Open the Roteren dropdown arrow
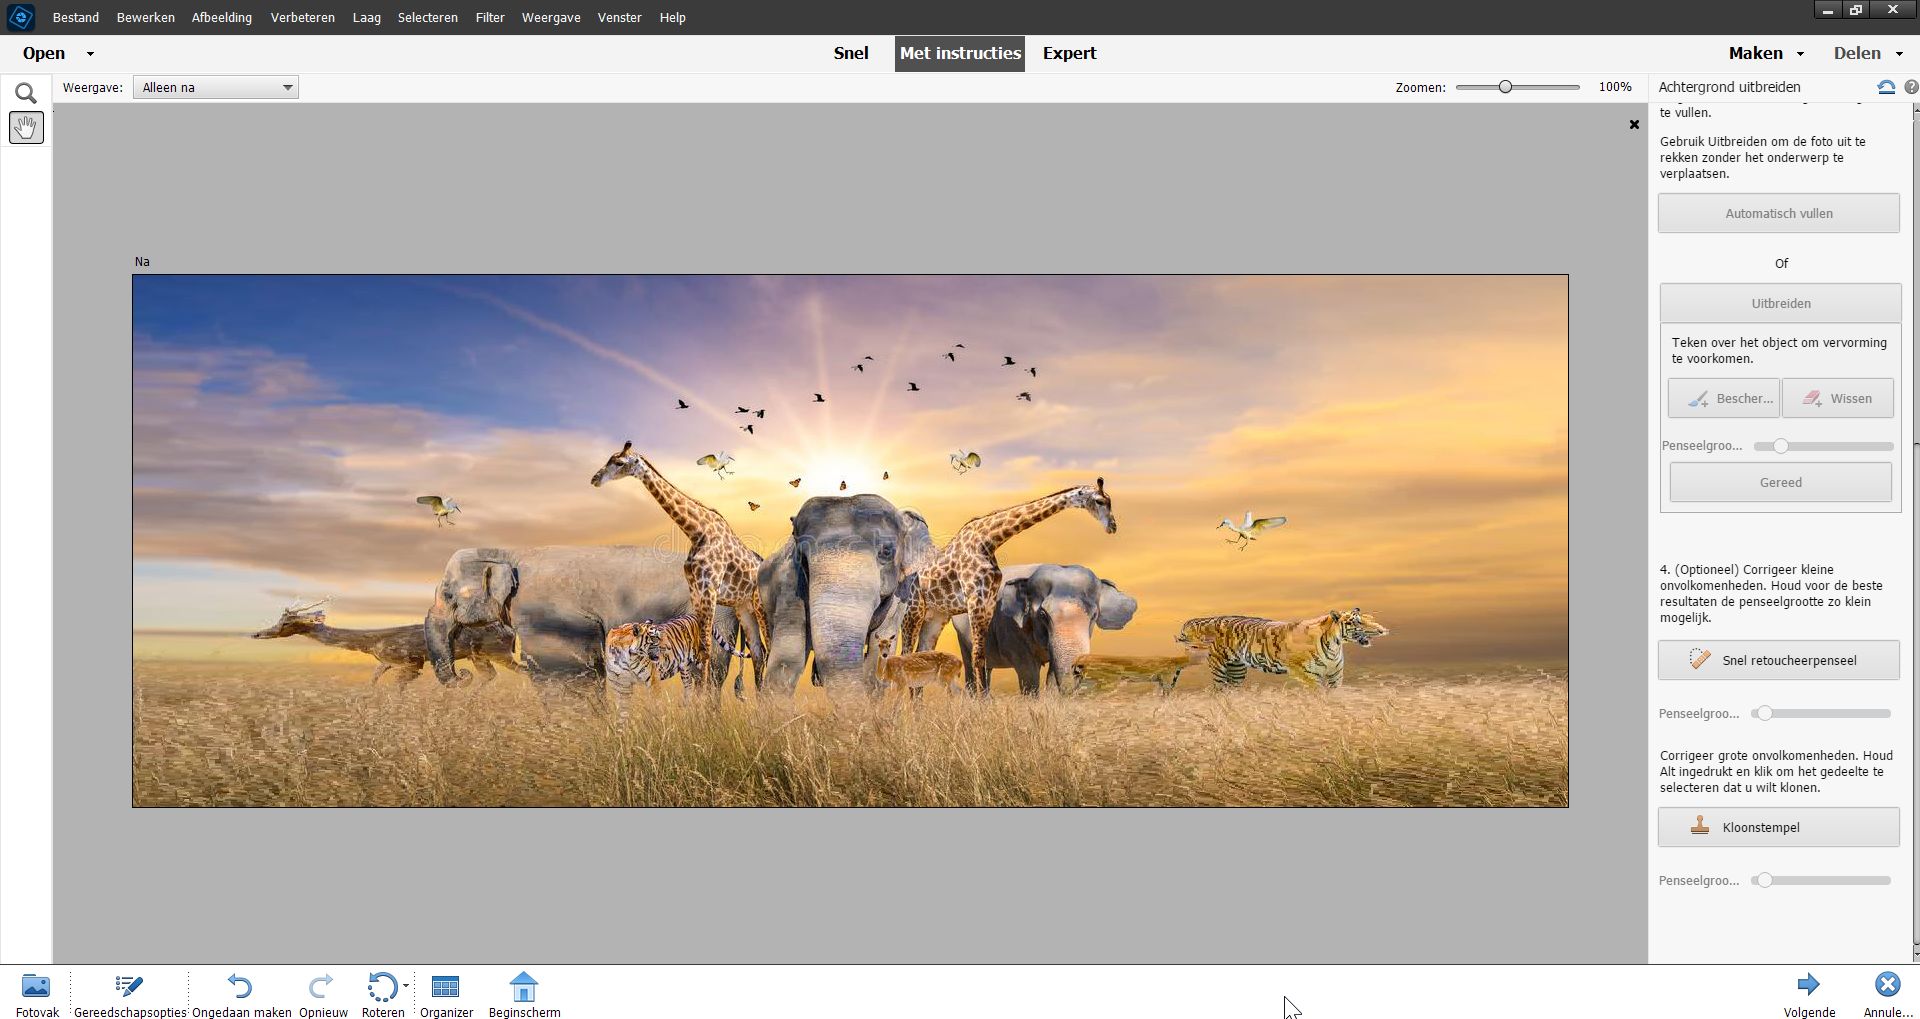This screenshot has height=1019, width=1920. tap(405, 987)
